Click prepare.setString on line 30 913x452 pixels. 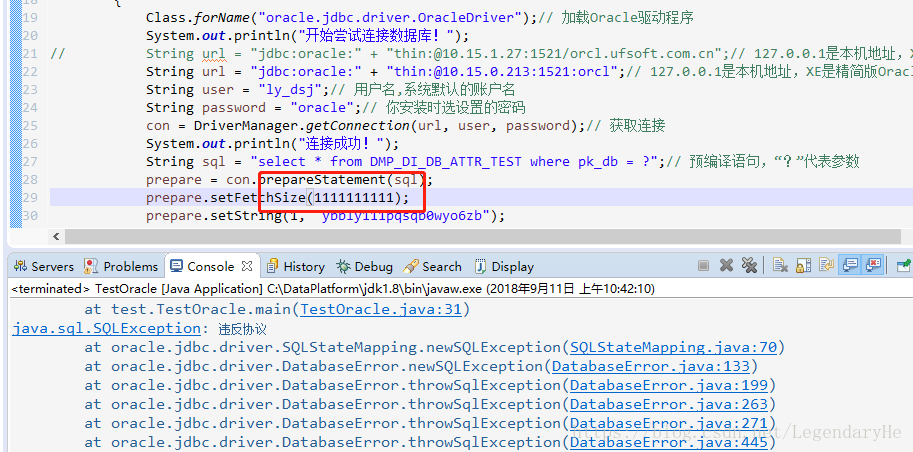tap(325, 216)
